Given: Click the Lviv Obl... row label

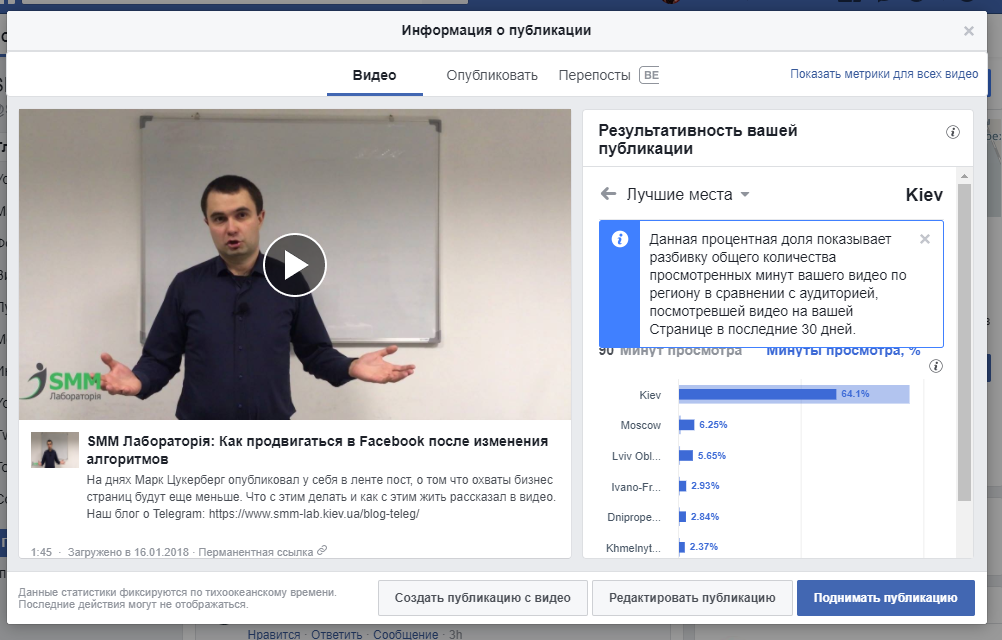Looking at the screenshot, I should coord(636,456).
